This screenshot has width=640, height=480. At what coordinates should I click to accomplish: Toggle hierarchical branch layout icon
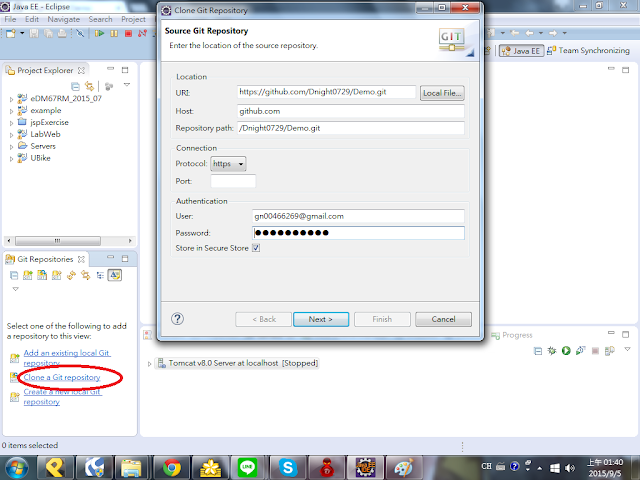[100, 276]
